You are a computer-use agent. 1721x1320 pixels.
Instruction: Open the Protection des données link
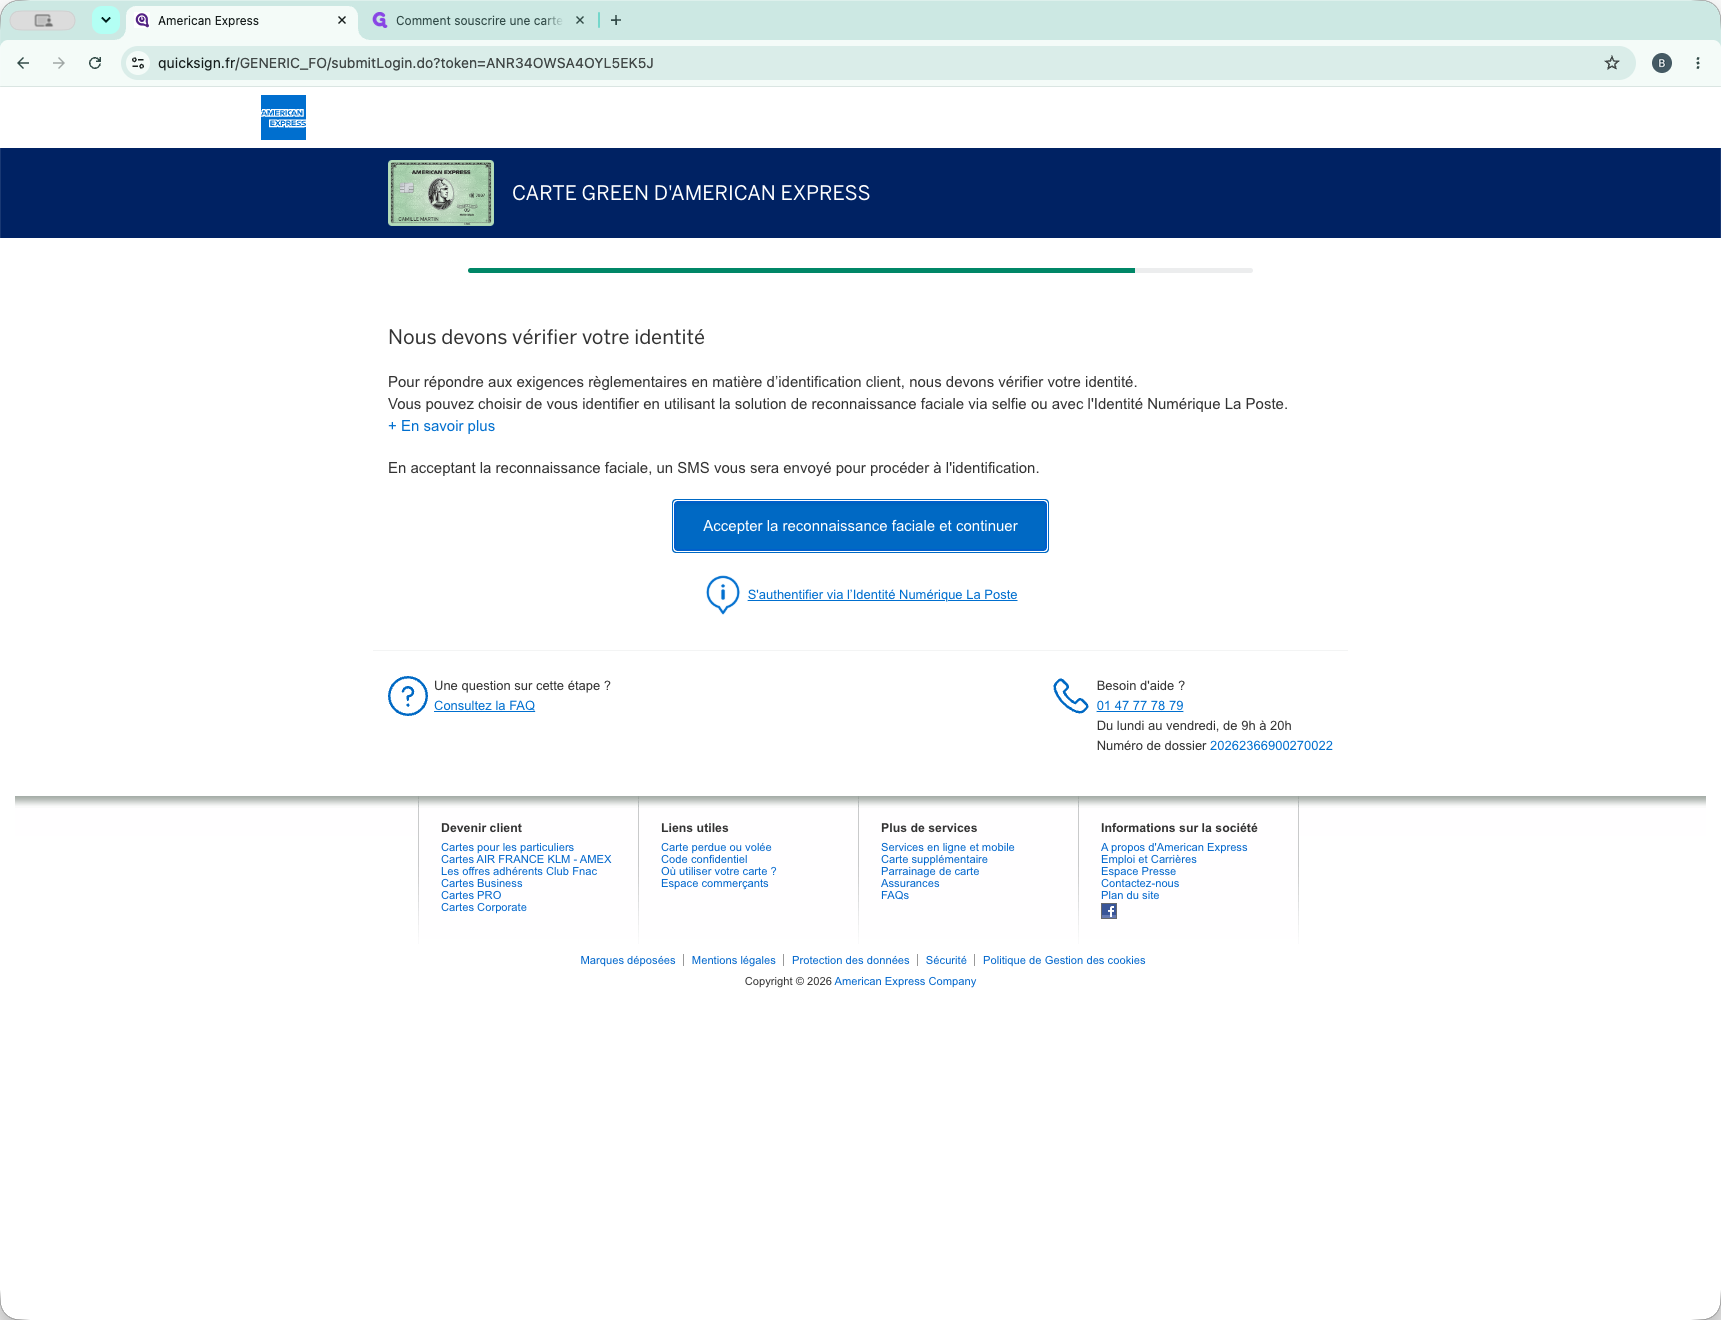(x=851, y=960)
